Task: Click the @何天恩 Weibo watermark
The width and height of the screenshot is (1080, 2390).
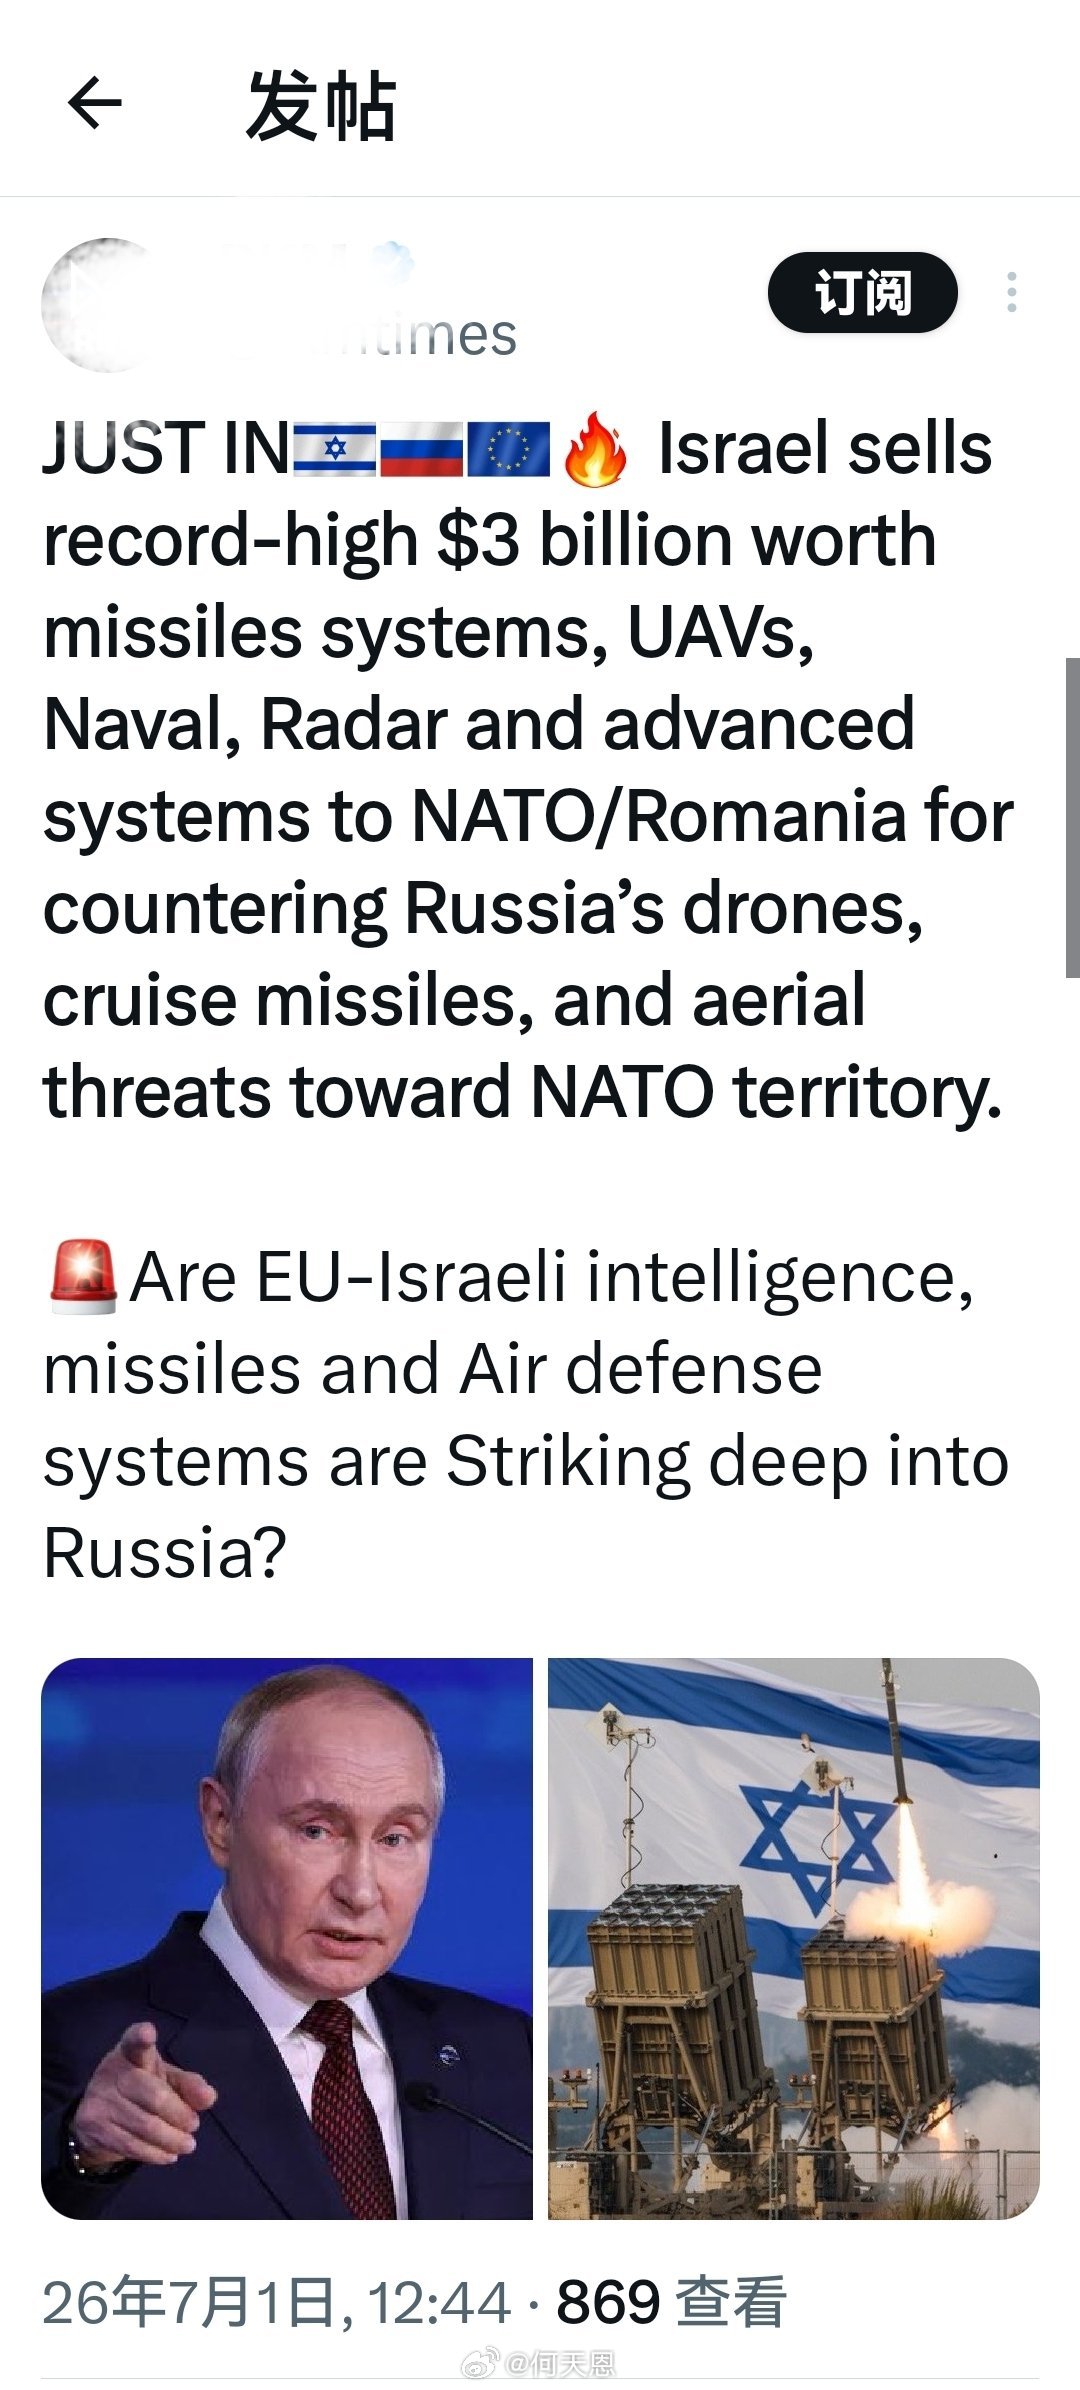Action: (538, 2364)
